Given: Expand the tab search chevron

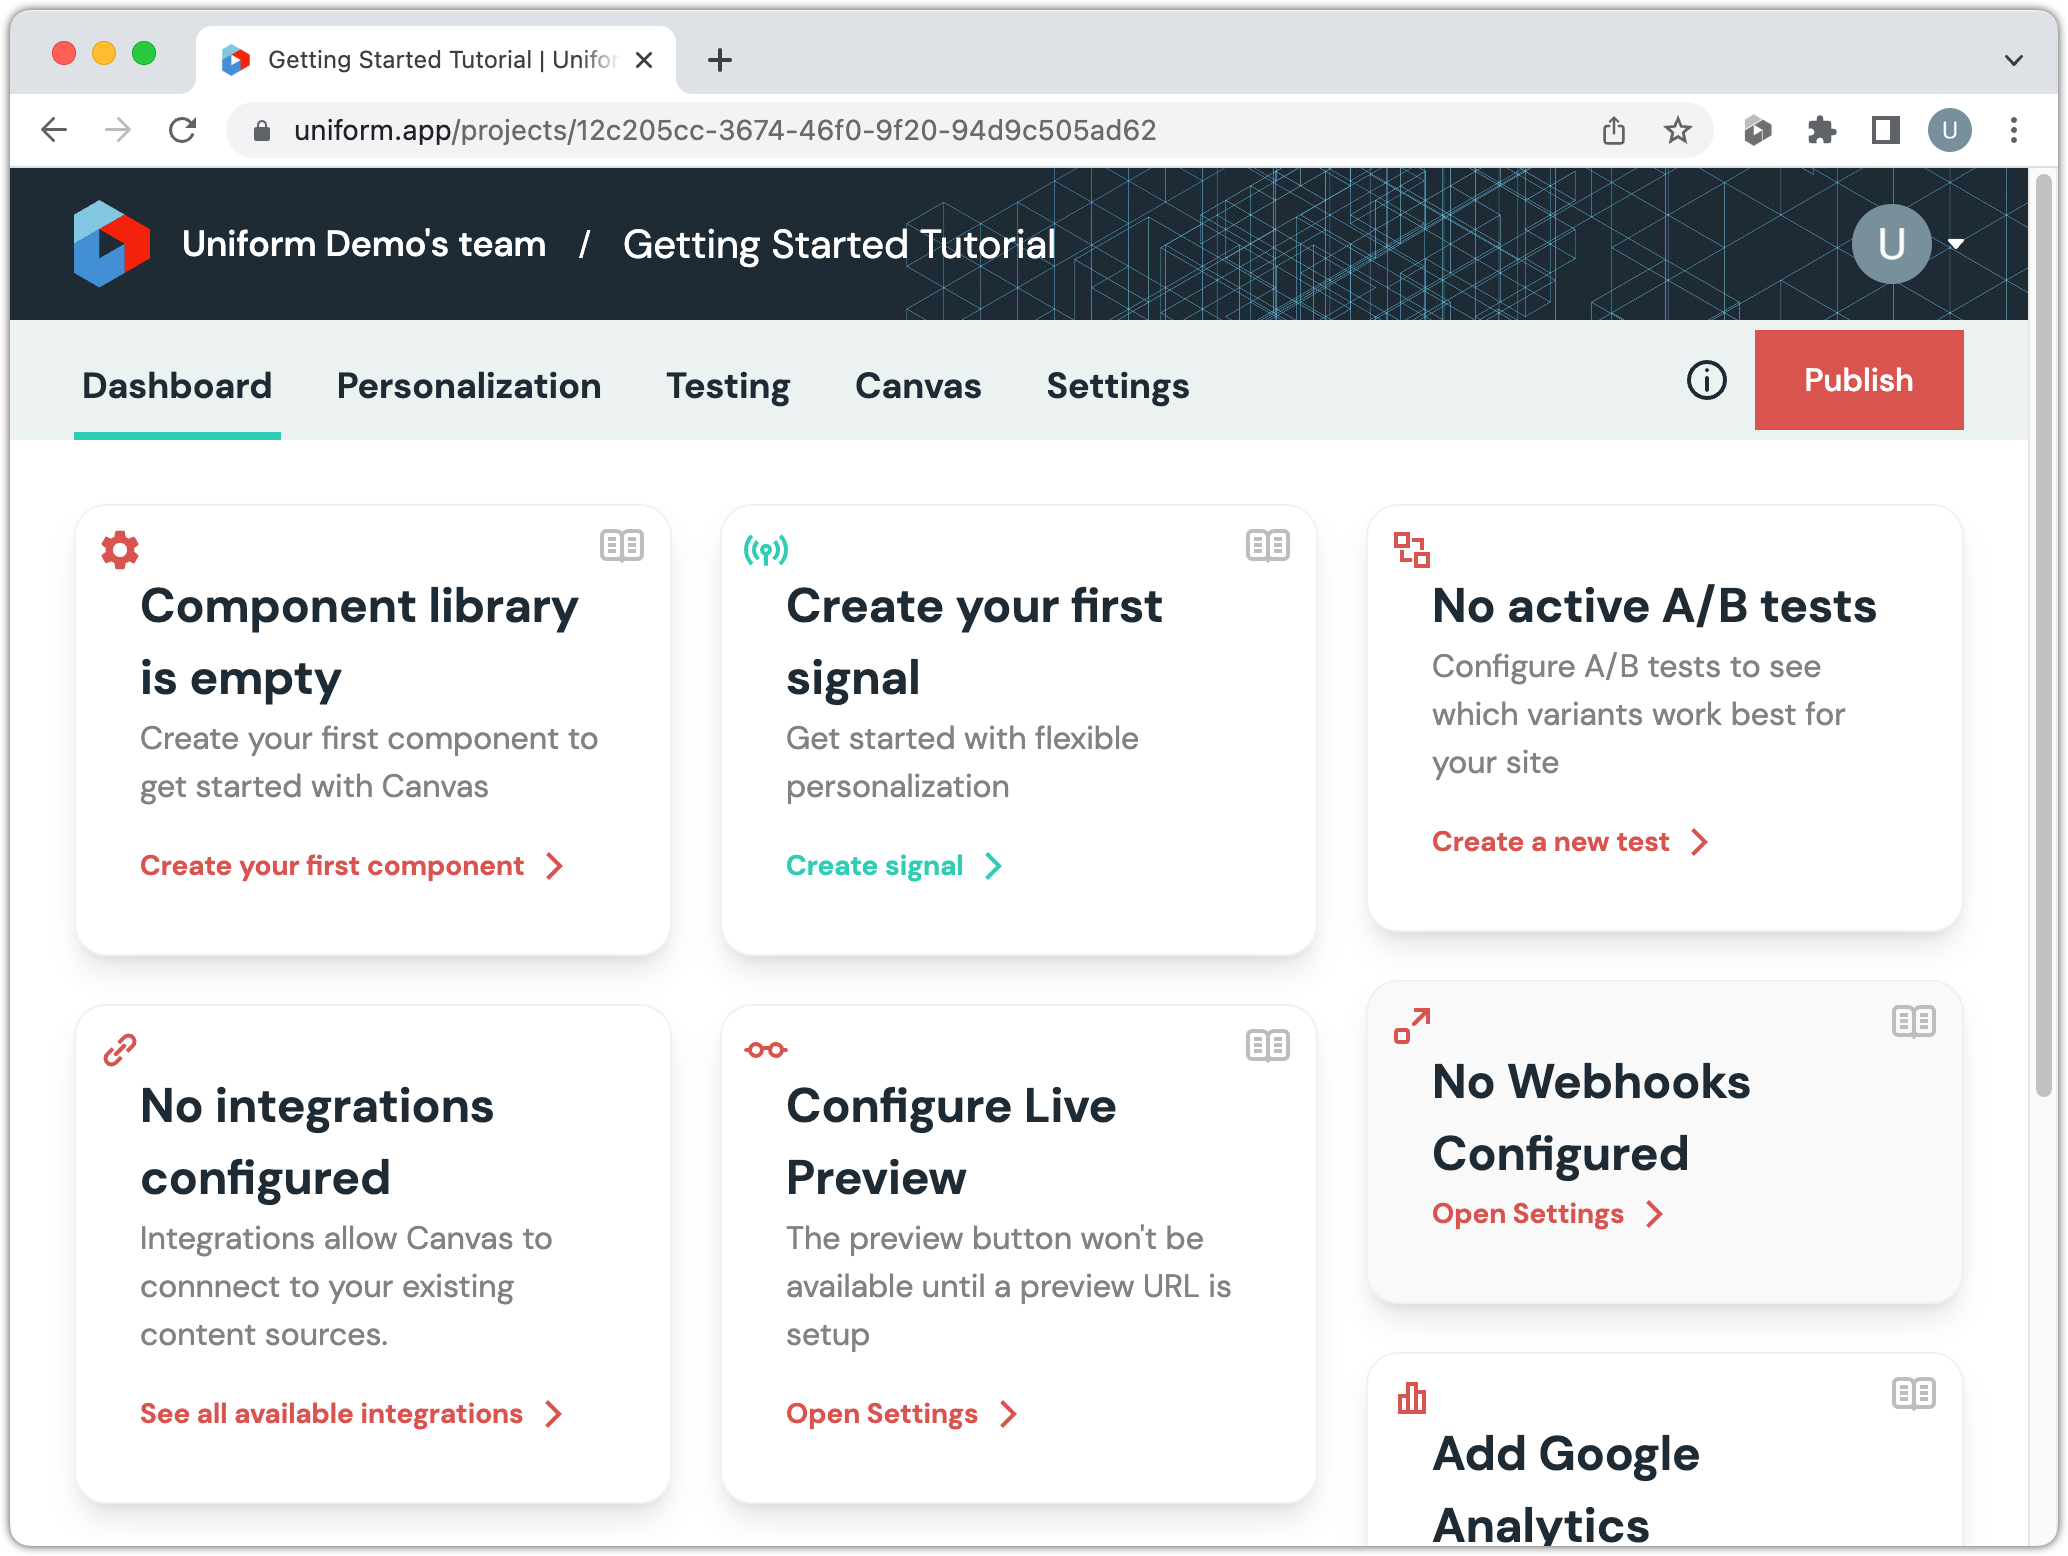Looking at the screenshot, I should (x=2013, y=60).
